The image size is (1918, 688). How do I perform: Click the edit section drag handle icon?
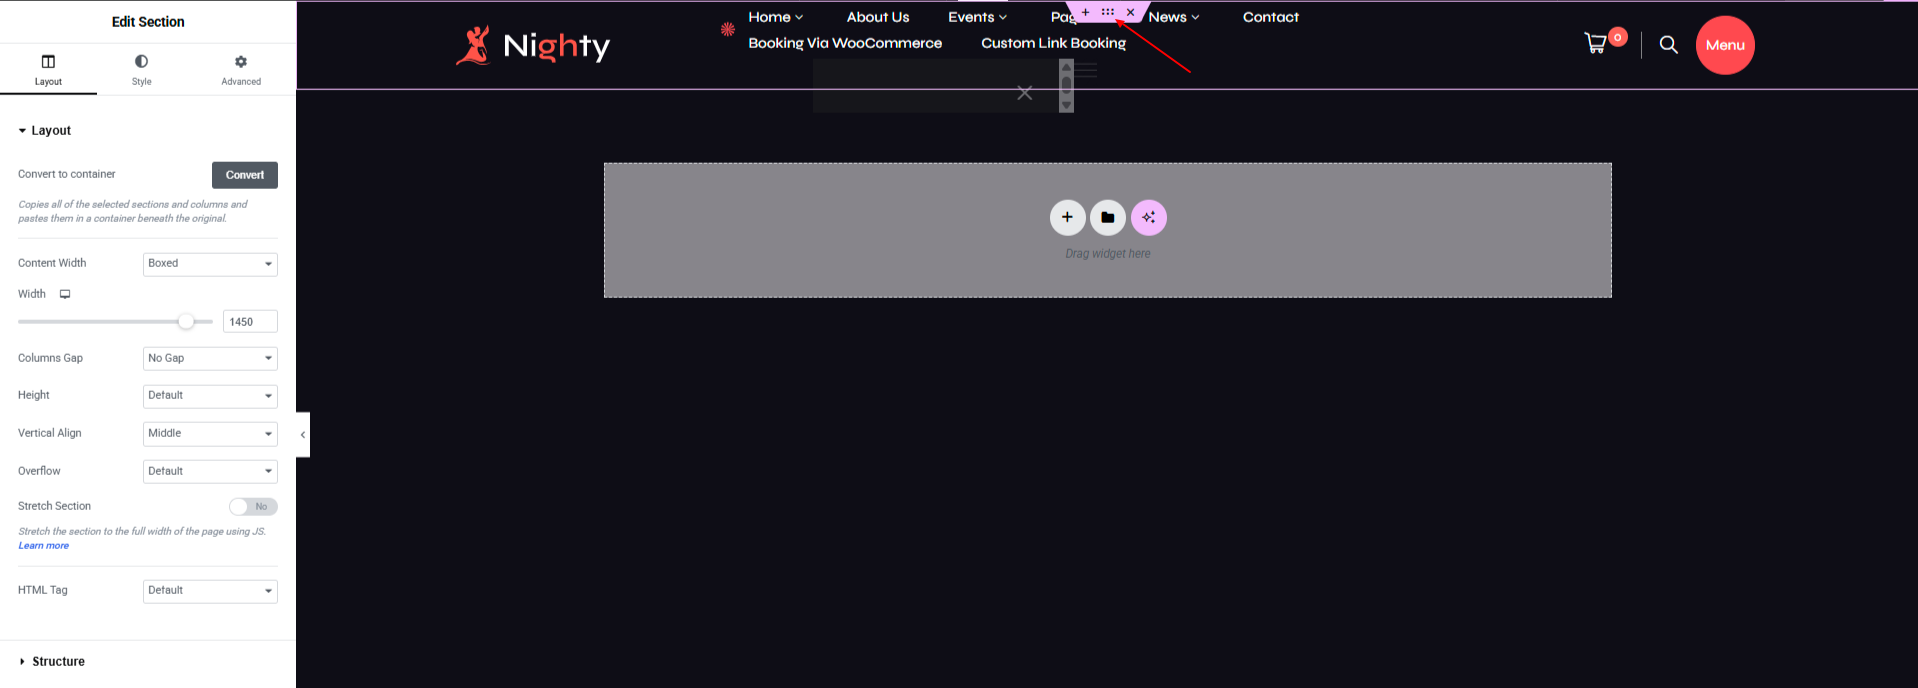click(x=1108, y=12)
